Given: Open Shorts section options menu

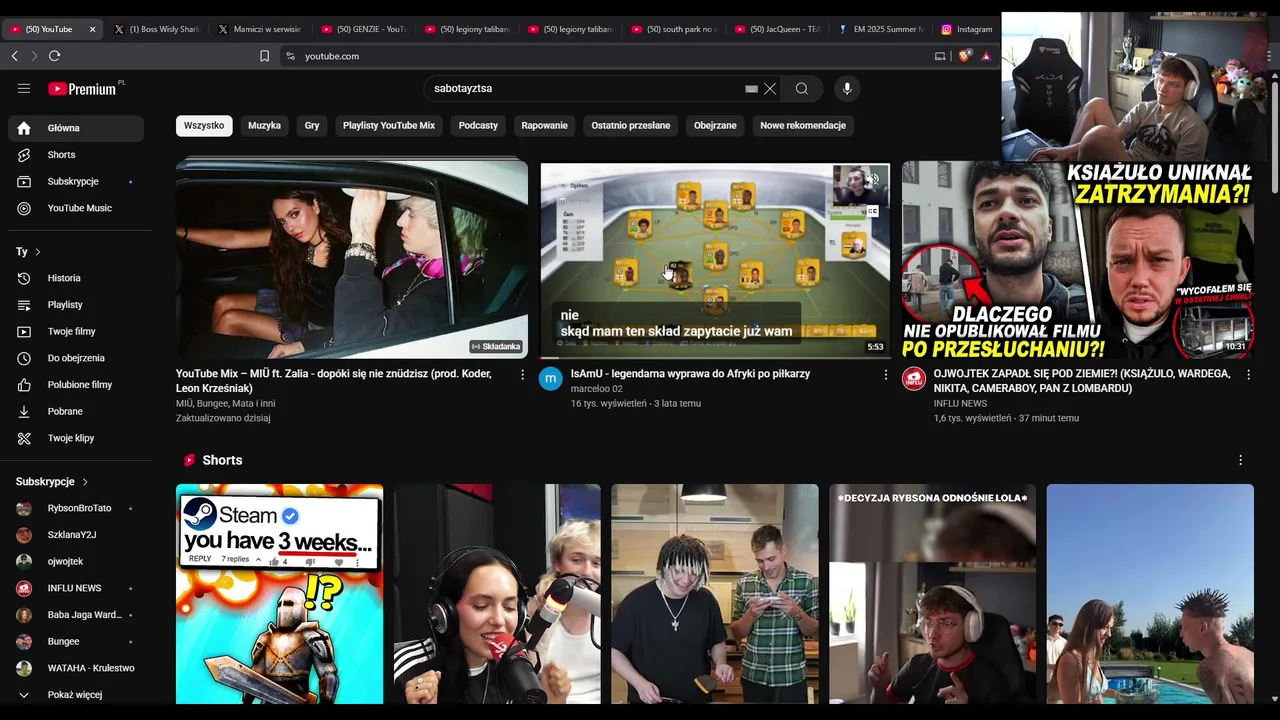Looking at the screenshot, I should click(x=1241, y=460).
